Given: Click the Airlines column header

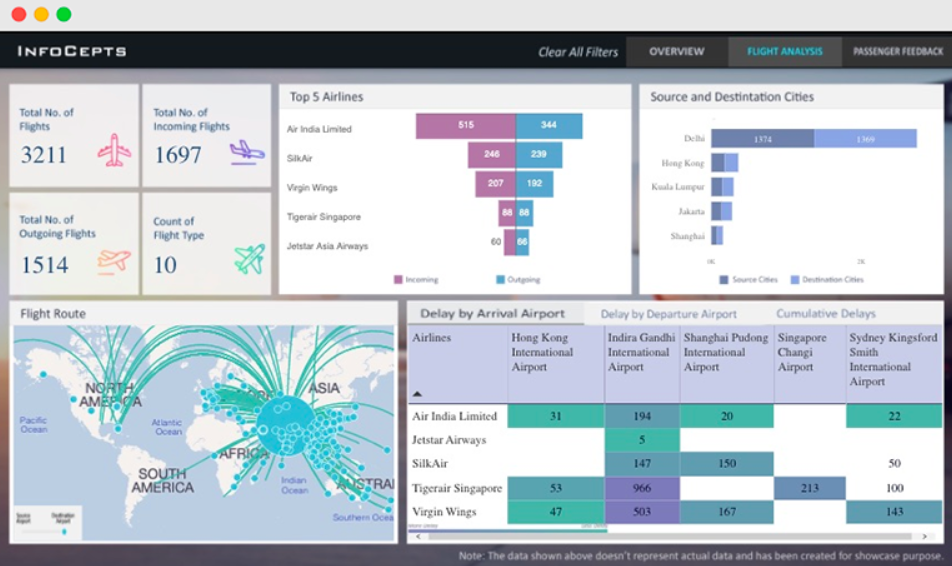Looking at the screenshot, I should click(x=458, y=364).
